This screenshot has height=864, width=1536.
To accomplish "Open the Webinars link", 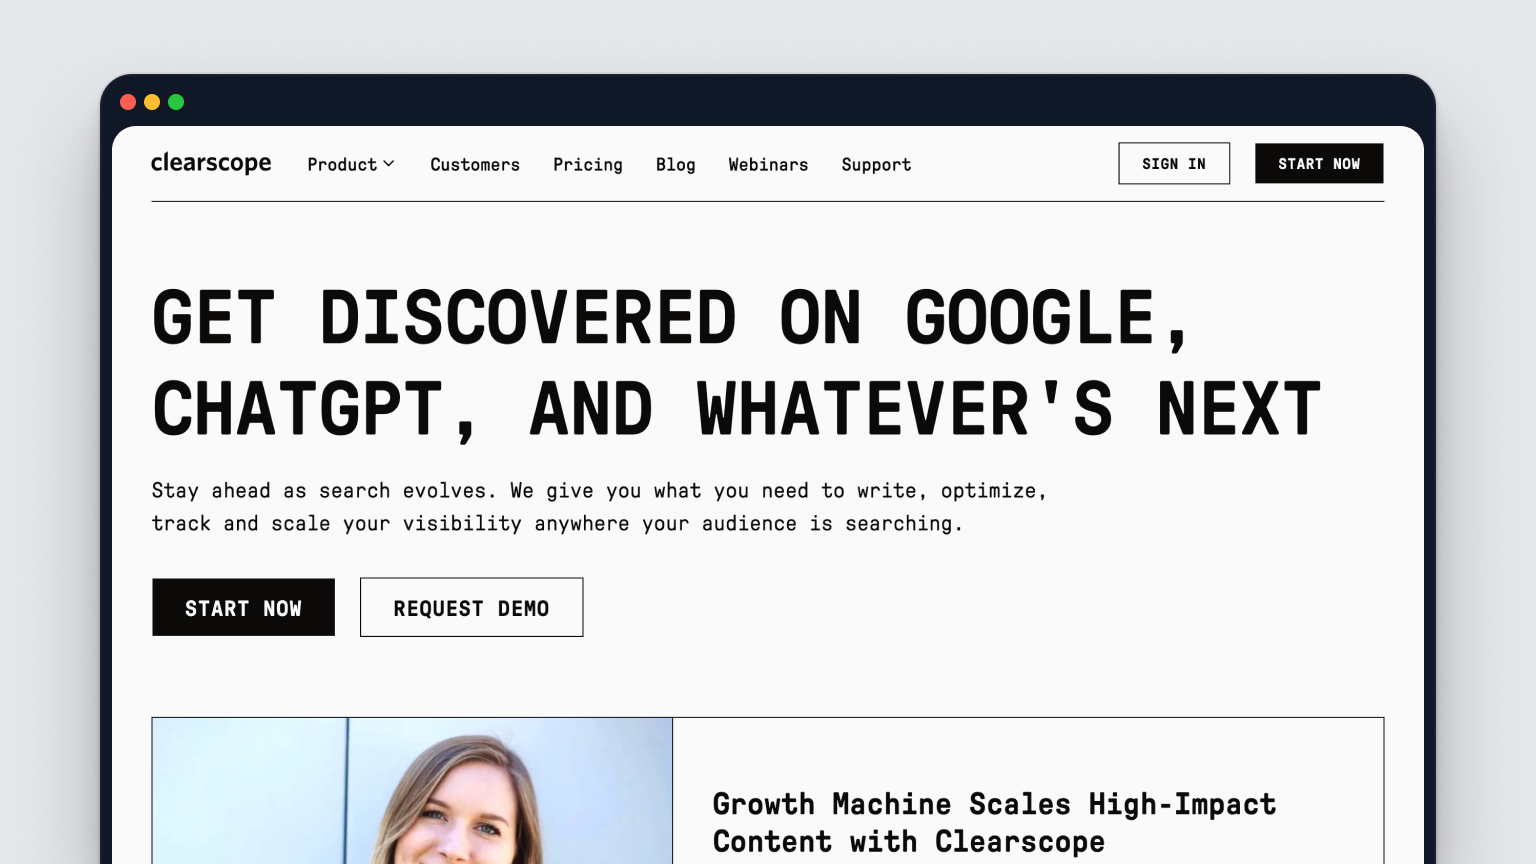I will point(768,164).
